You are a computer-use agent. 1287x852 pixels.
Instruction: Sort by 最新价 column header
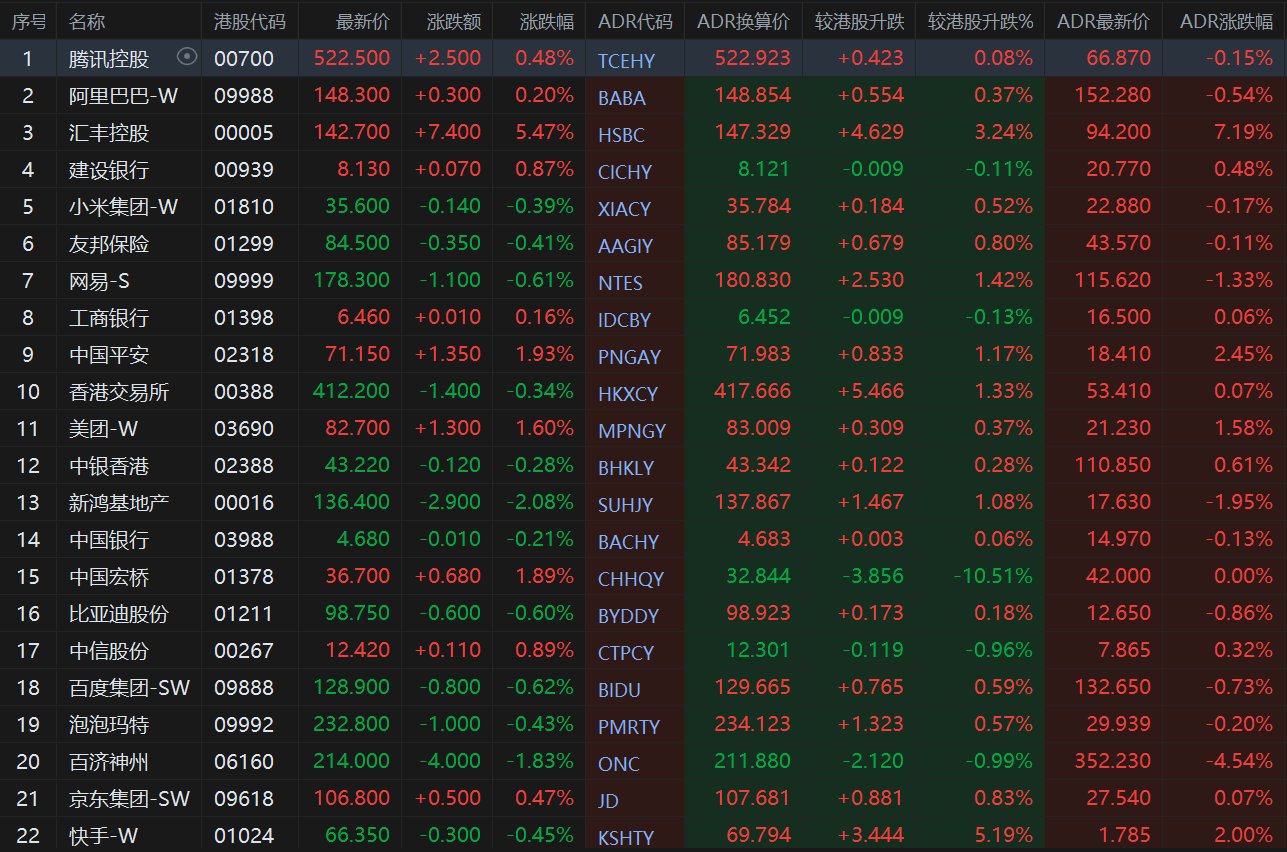[x=364, y=21]
